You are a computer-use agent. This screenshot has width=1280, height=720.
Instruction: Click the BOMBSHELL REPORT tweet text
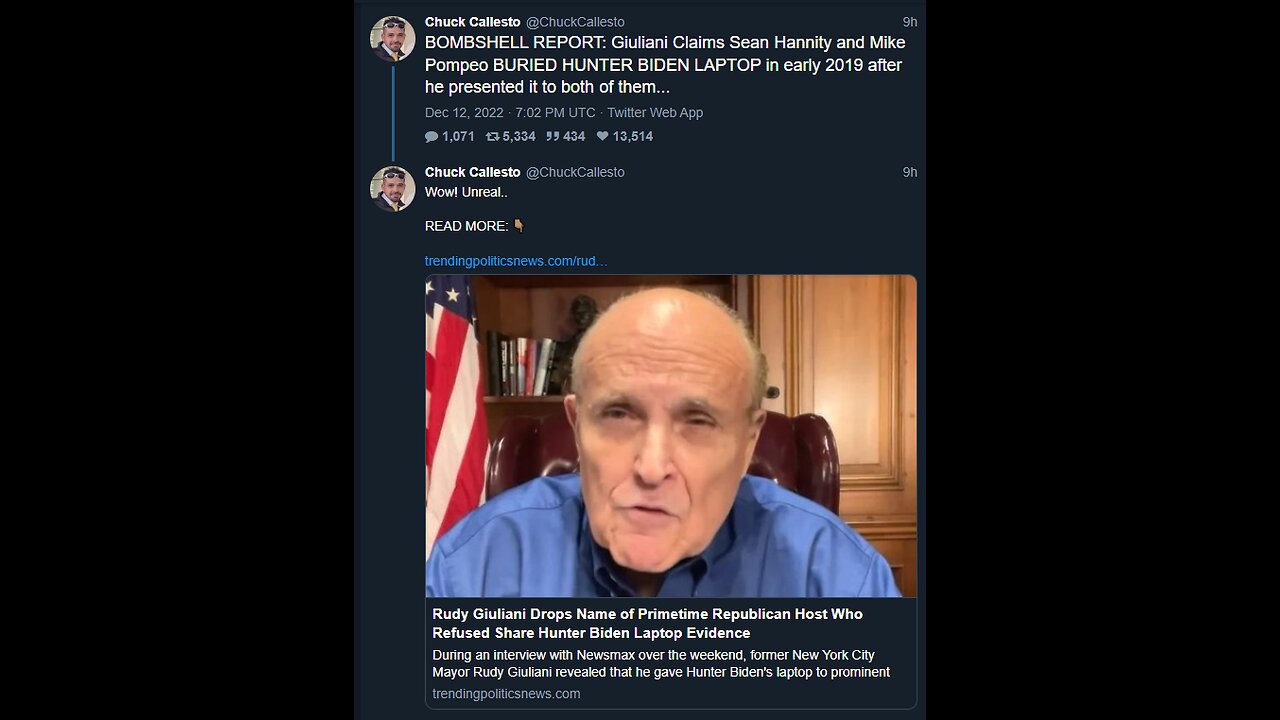click(665, 65)
